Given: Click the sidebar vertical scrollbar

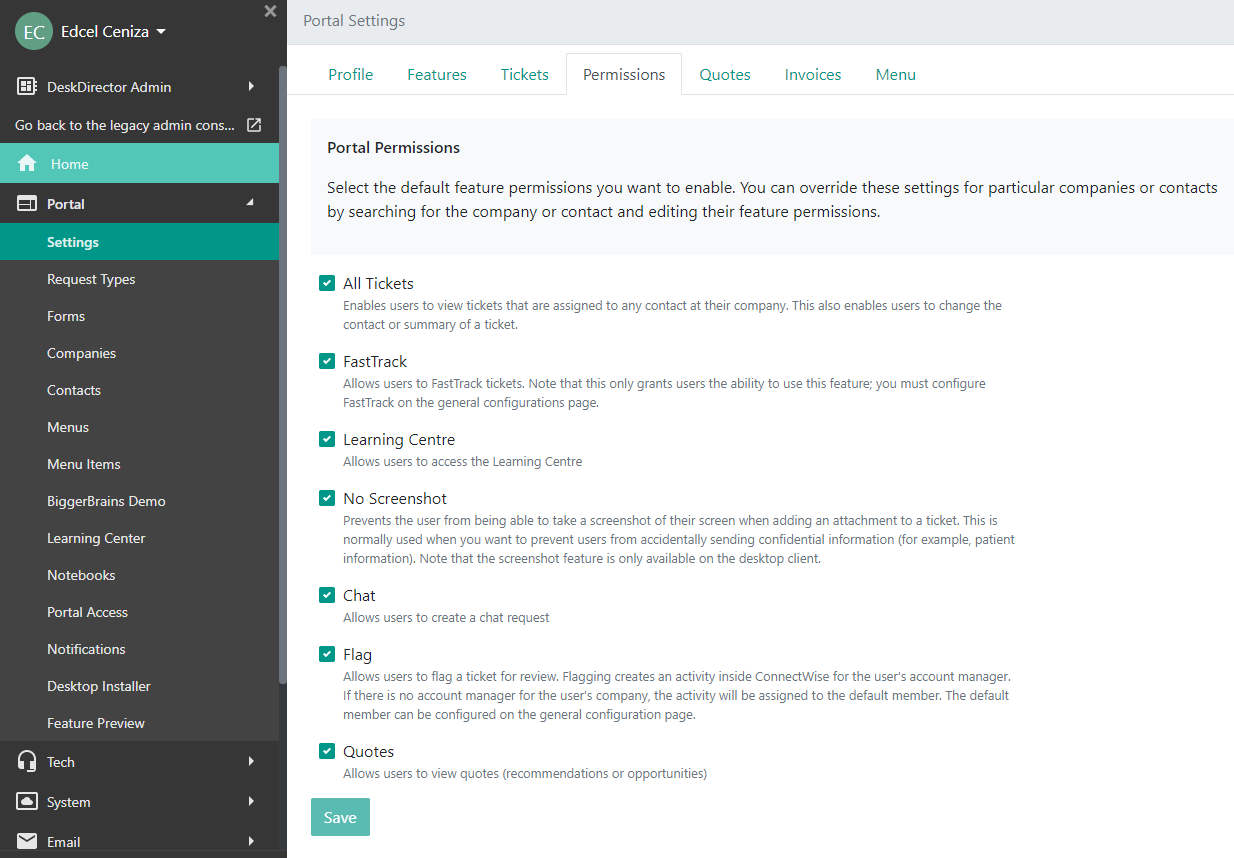Looking at the screenshot, I should (x=283, y=375).
